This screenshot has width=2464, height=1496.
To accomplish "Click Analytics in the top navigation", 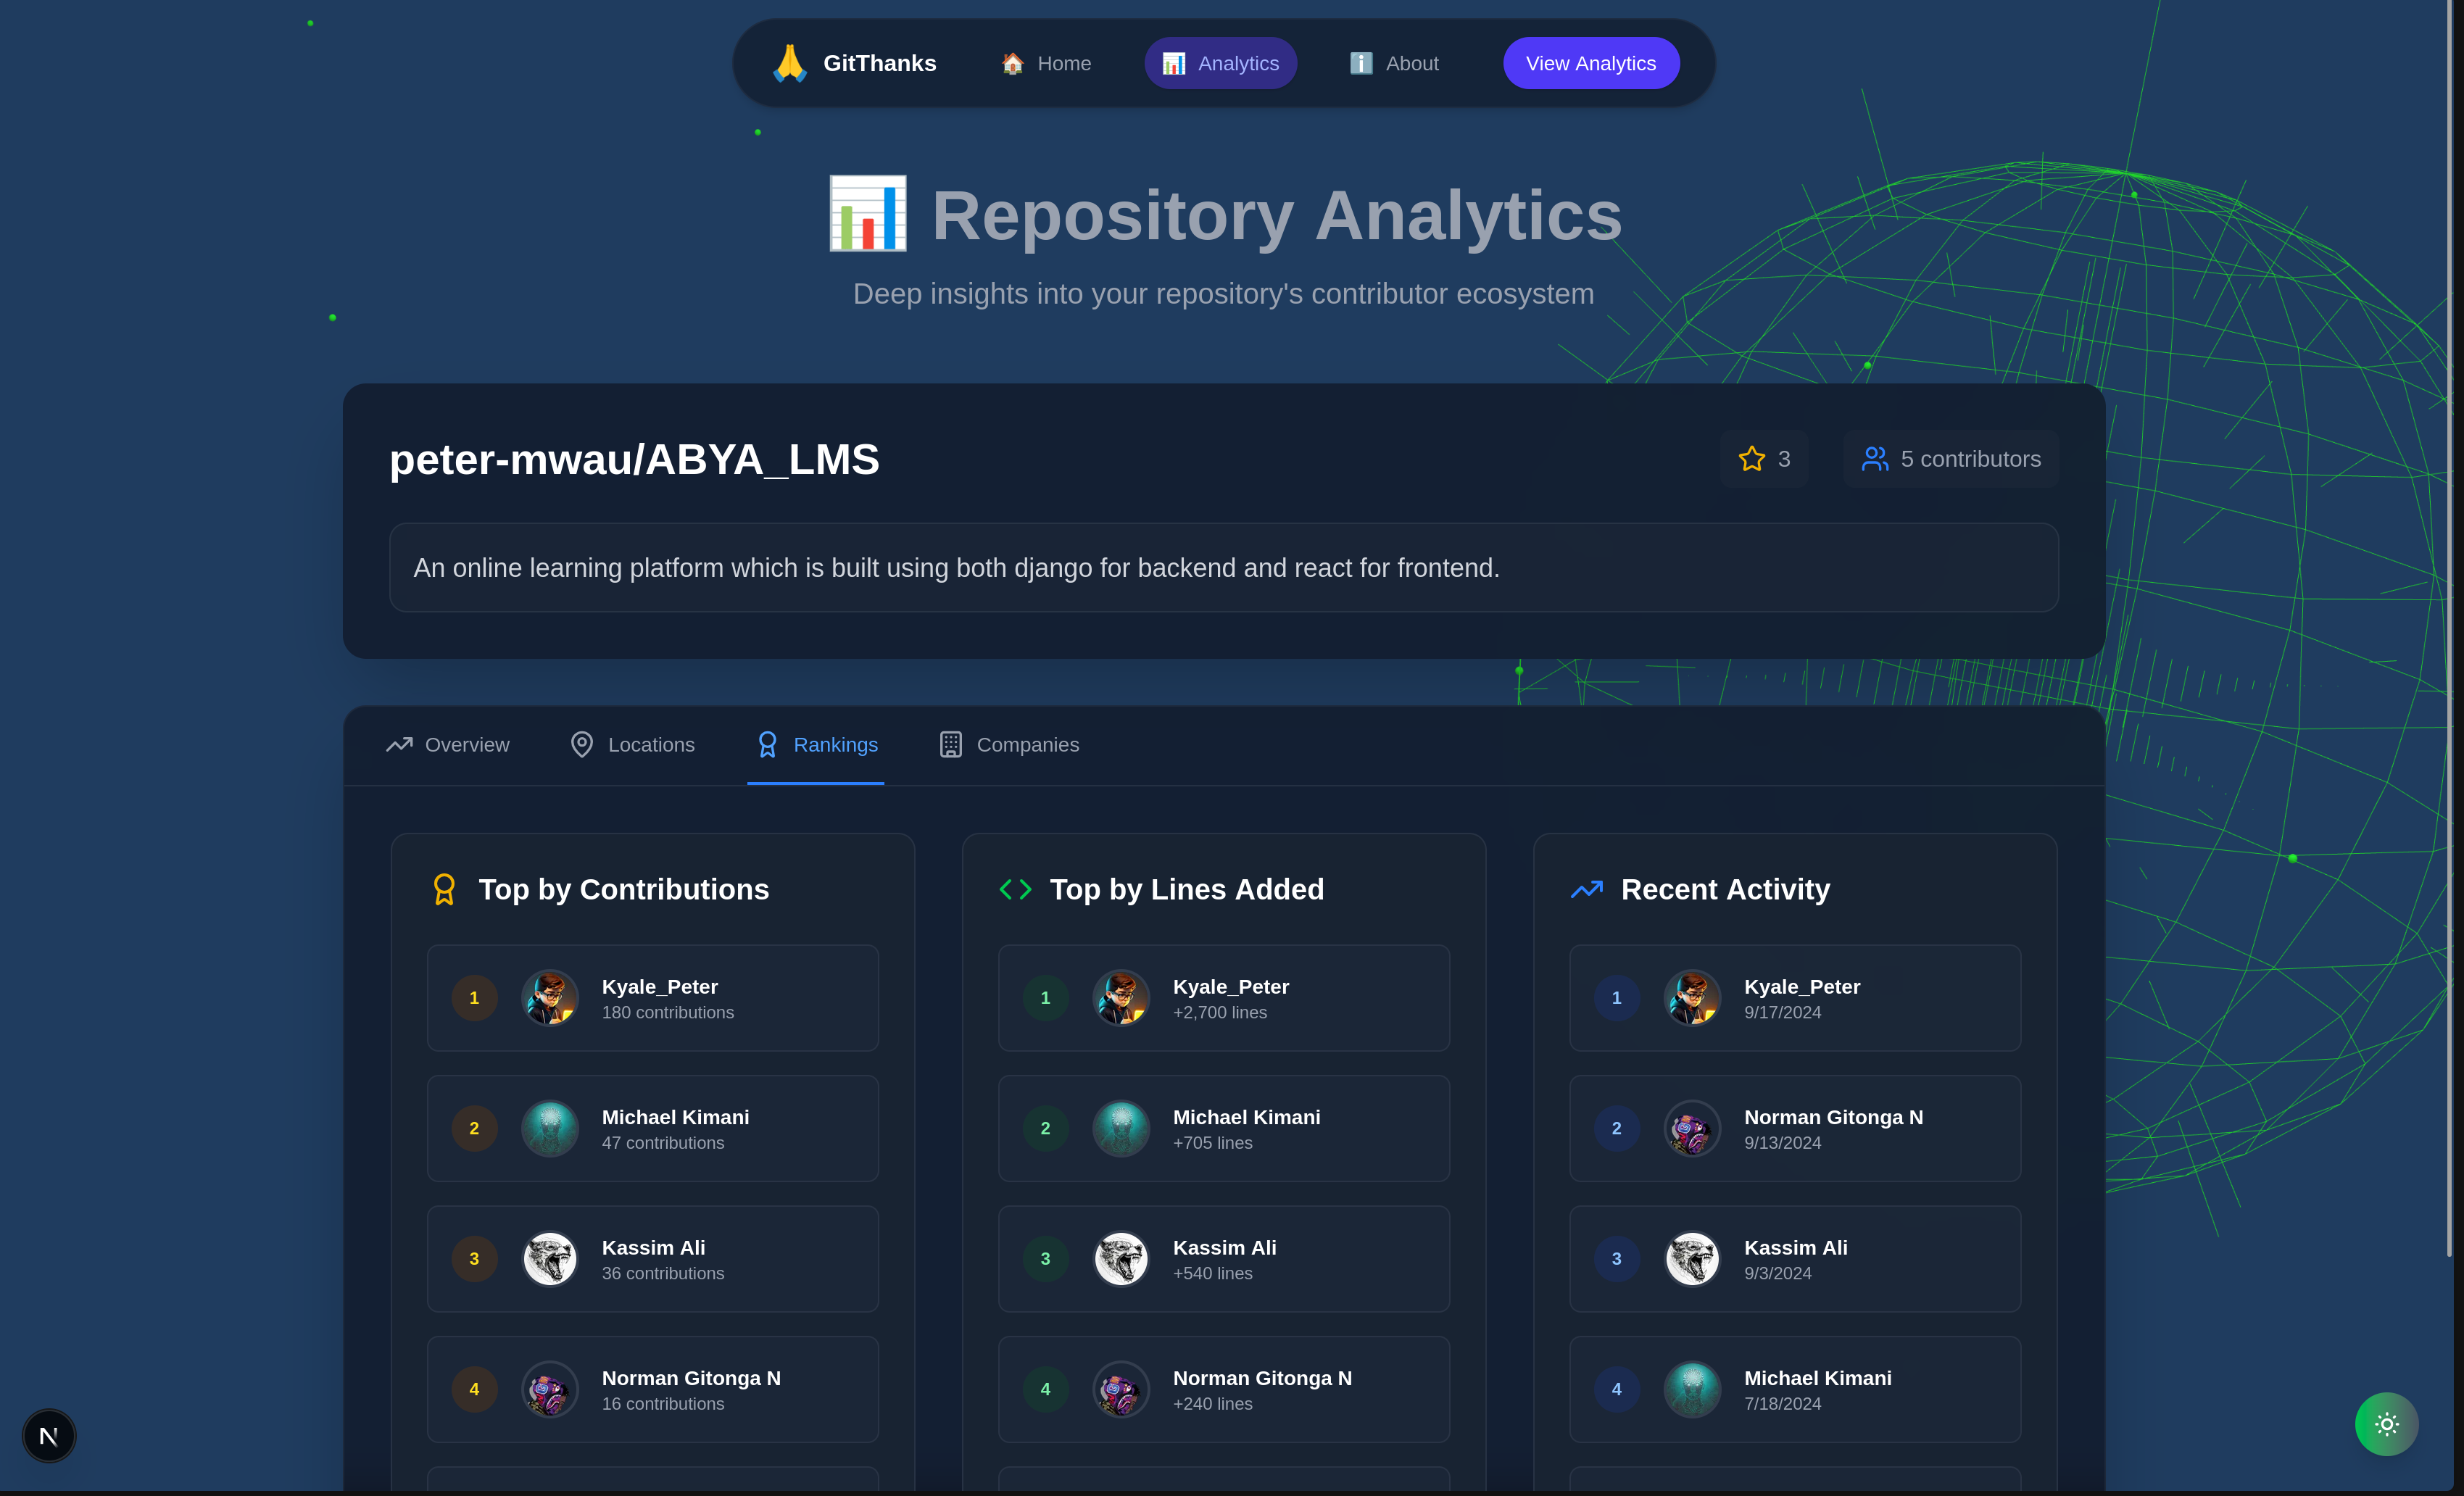I will [x=1220, y=63].
